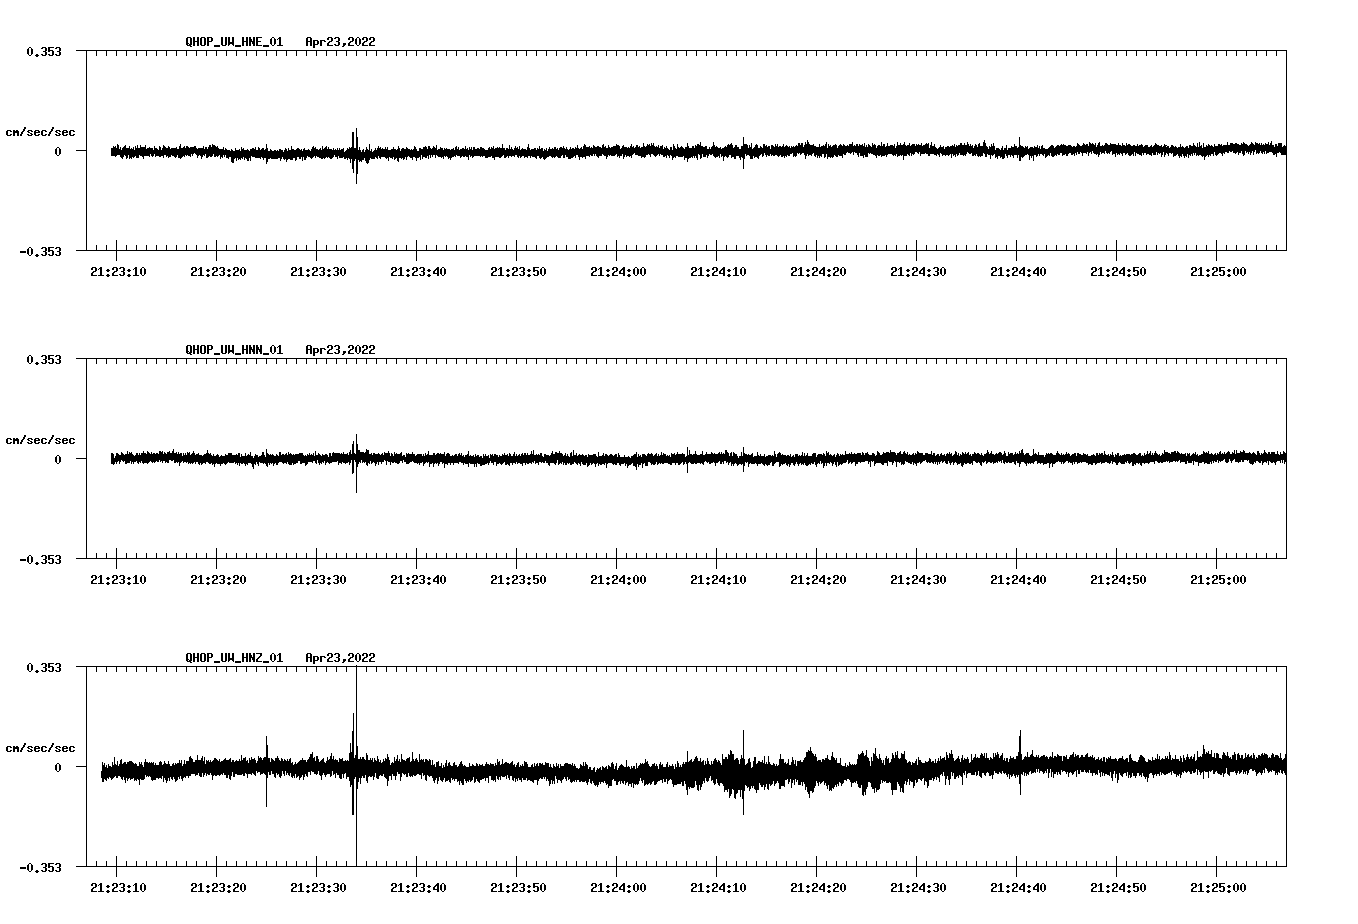The image size is (1358, 924).
Task: Click the 21:23:20 time label on HNZ plot
Action: [x=218, y=888]
